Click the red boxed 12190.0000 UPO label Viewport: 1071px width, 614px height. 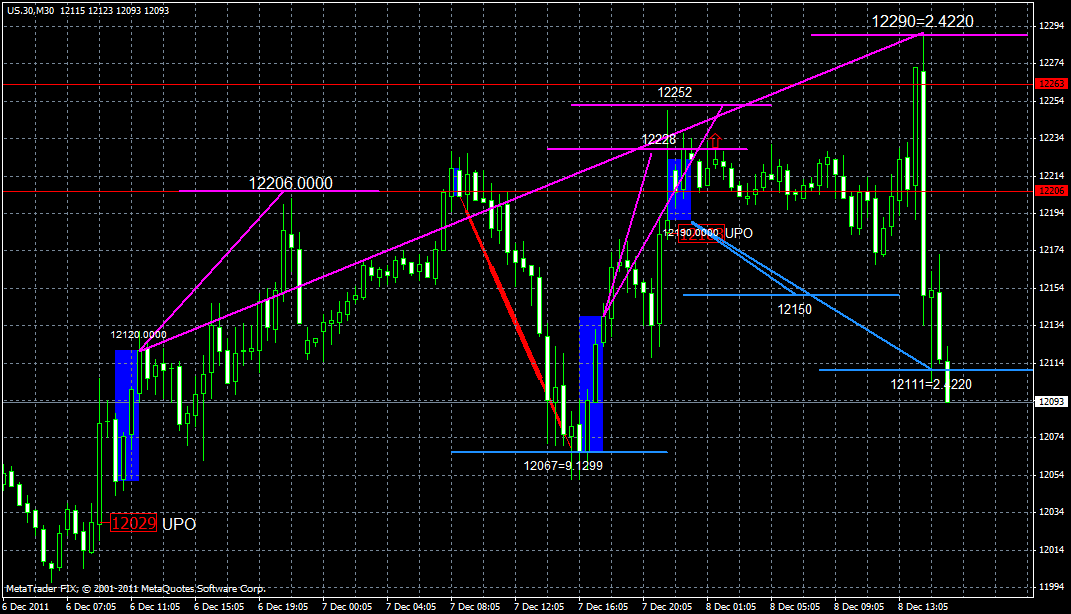[x=700, y=232]
